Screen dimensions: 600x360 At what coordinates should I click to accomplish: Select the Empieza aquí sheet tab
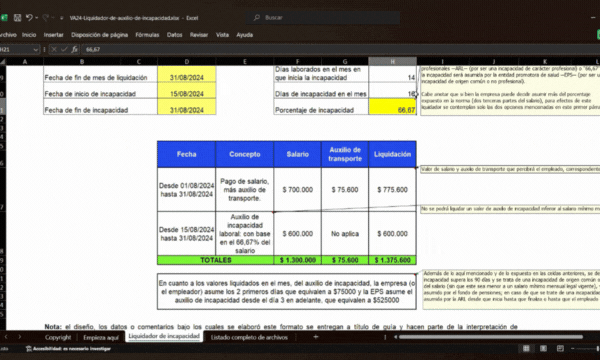(x=101, y=337)
